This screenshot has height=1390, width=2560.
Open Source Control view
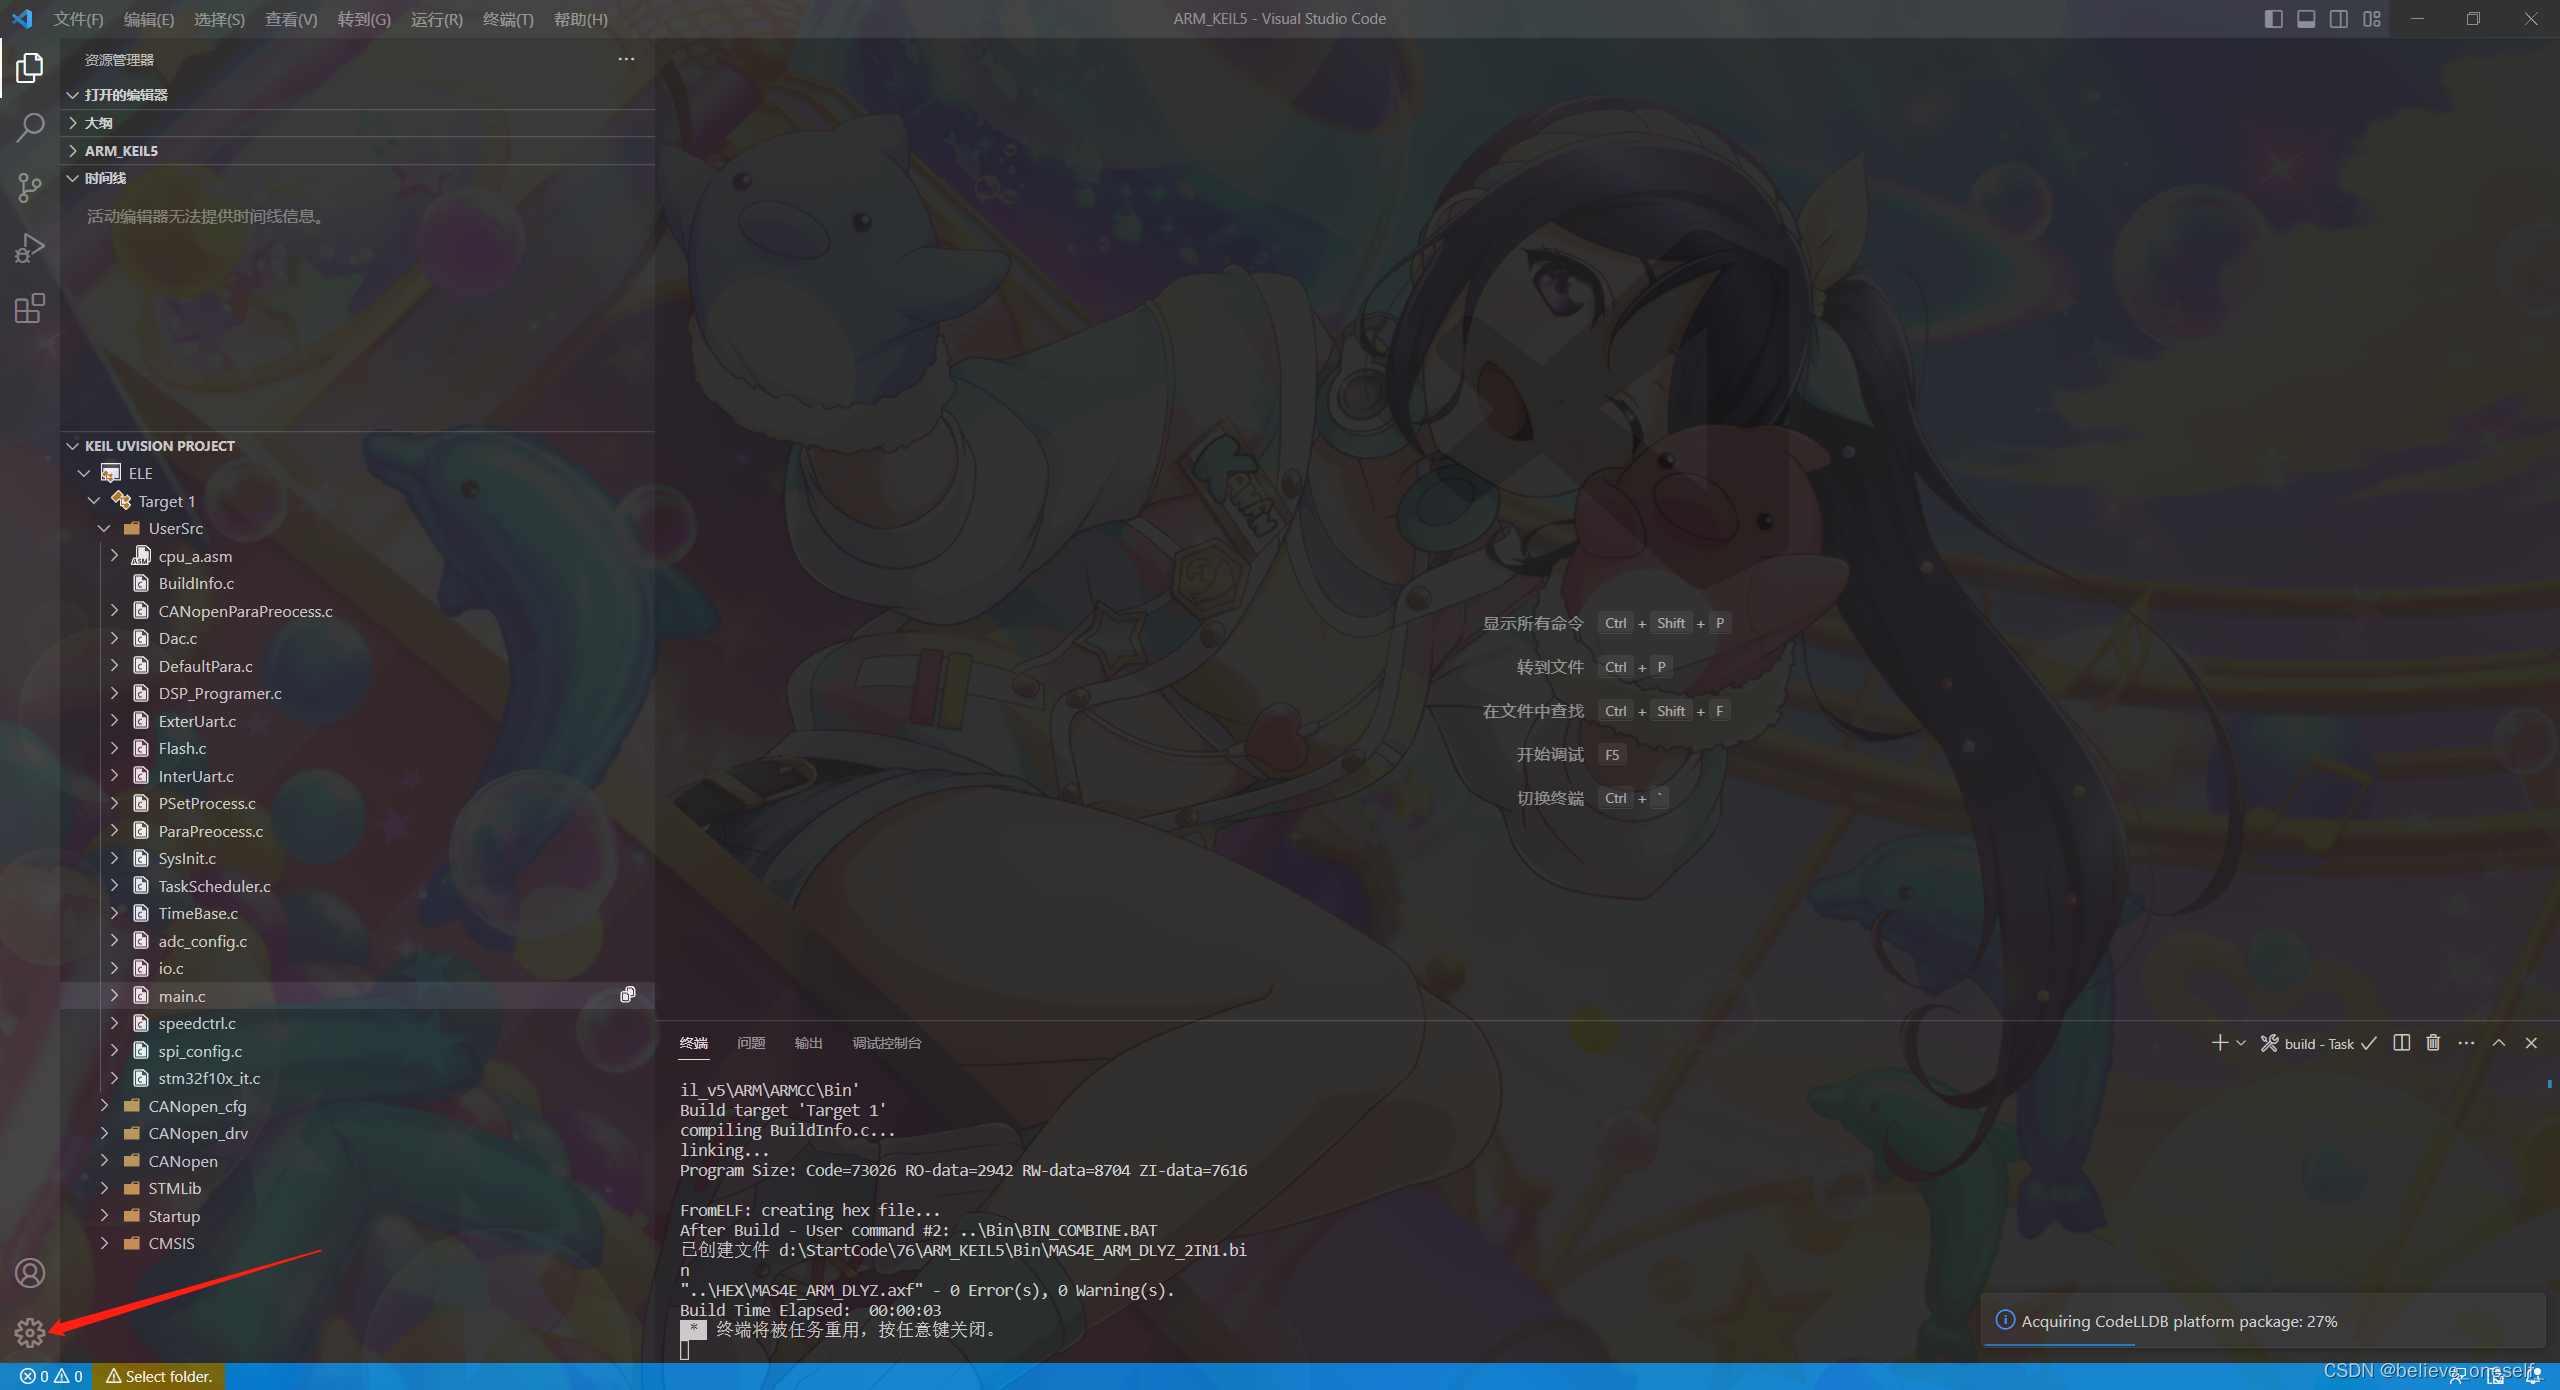pos(30,188)
